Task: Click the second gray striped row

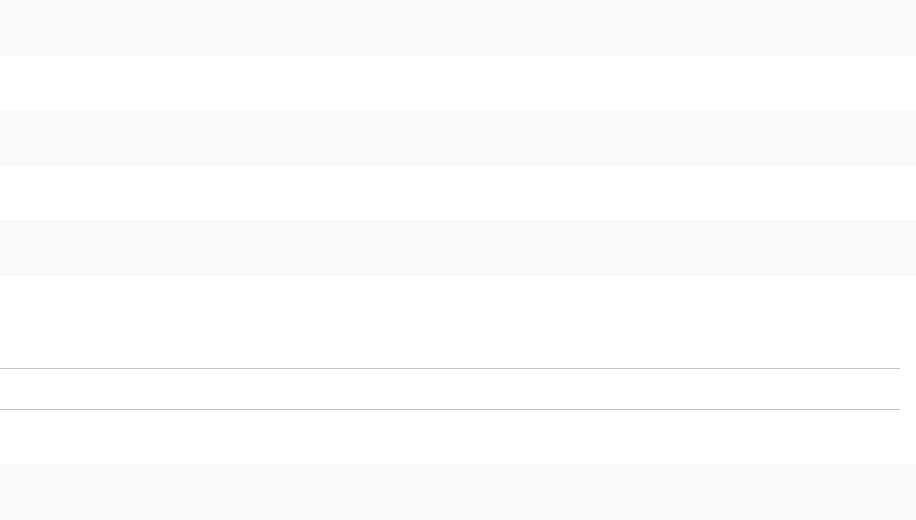Action: click(458, 138)
